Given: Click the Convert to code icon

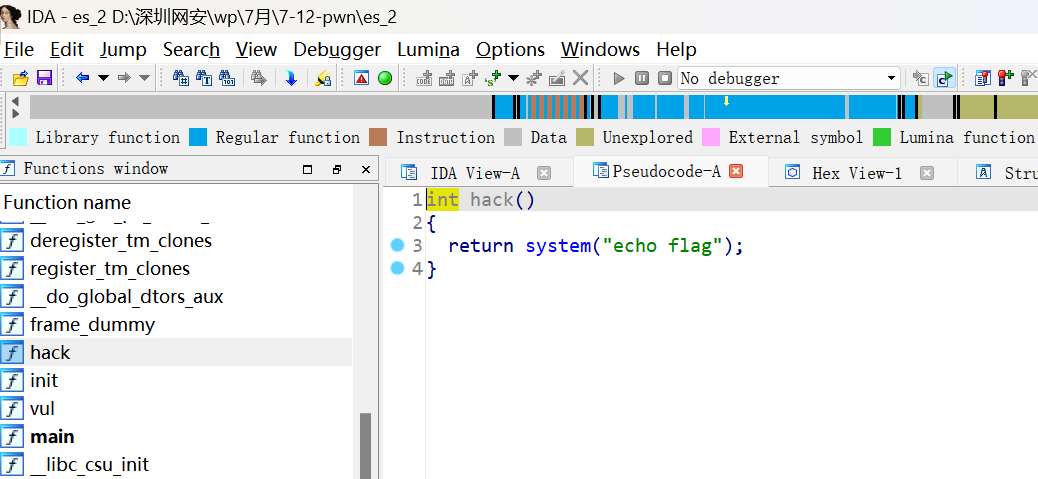Looking at the screenshot, I should [424, 78].
